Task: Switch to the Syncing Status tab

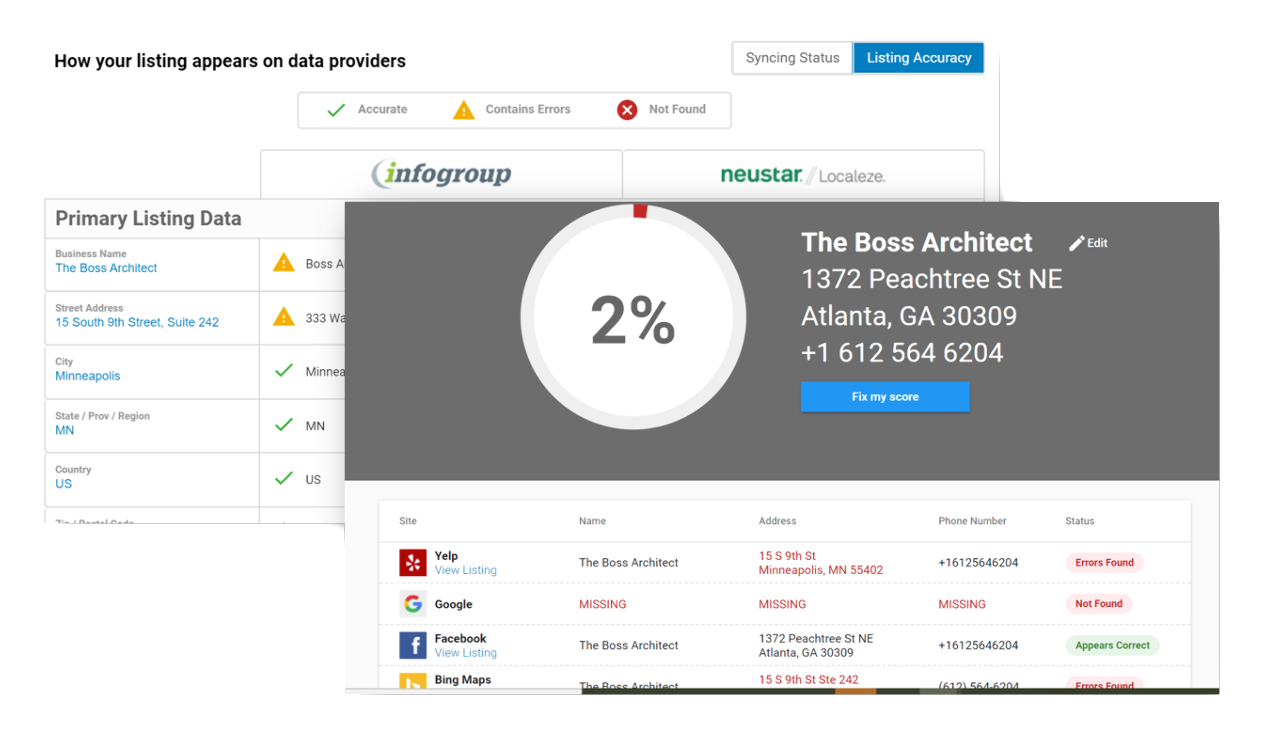Action: click(792, 58)
